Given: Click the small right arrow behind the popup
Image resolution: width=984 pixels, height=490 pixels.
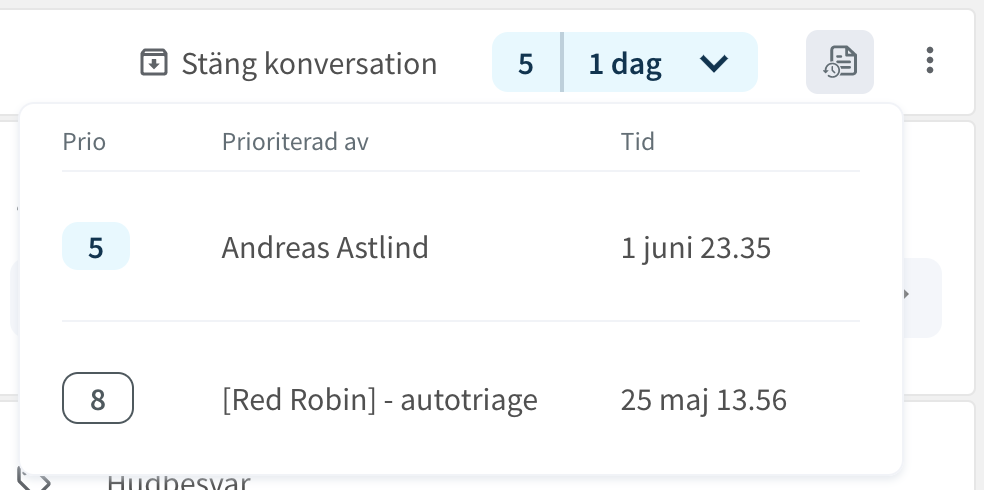Looking at the screenshot, I should pos(906,294).
